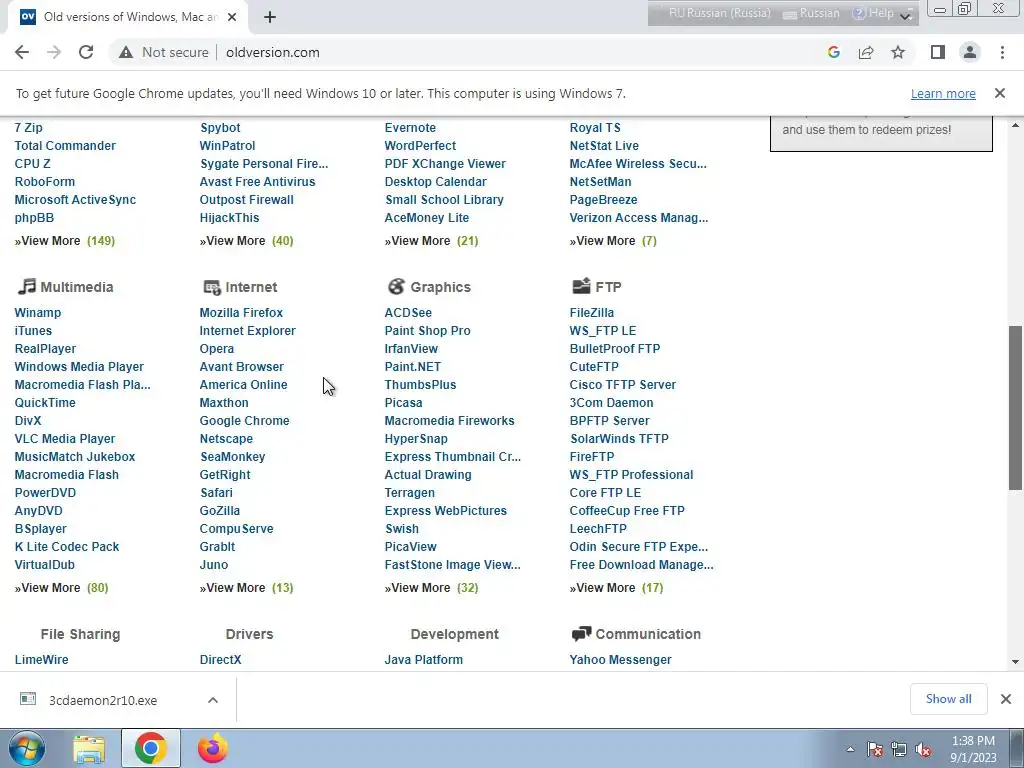Image resolution: width=1024 pixels, height=768 pixels.
Task: Open the Mozilla Firefox link
Action: tap(241, 313)
